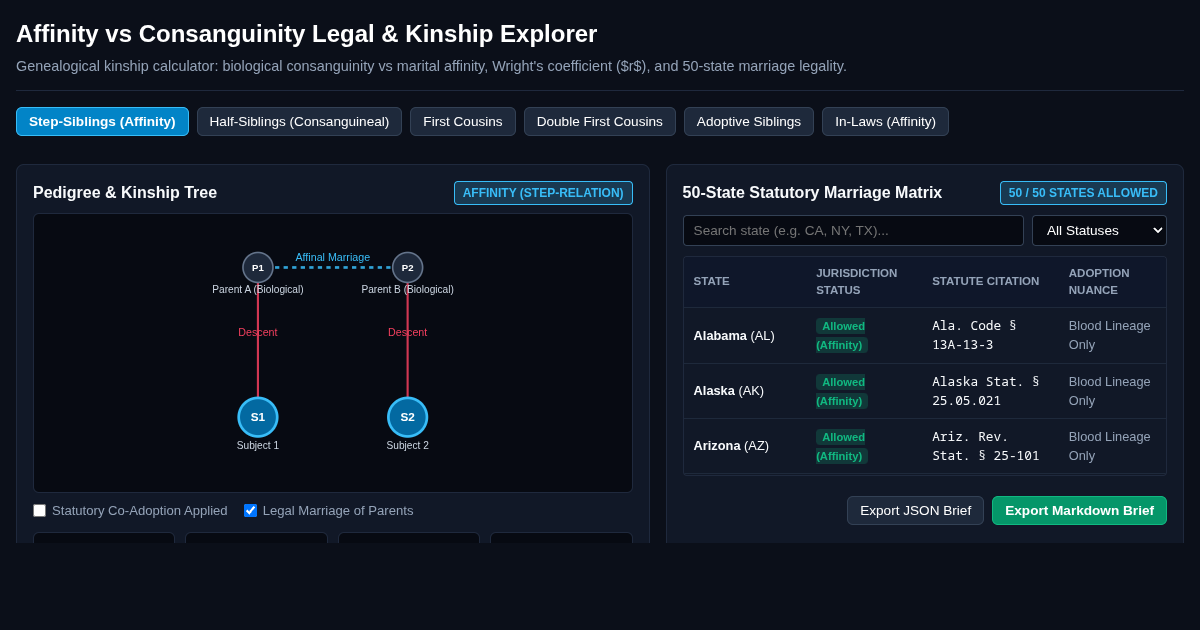The width and height of the screenshot is (1200, 630).
Task: Select the Alaska (AK) row
Action: (925, 391)
